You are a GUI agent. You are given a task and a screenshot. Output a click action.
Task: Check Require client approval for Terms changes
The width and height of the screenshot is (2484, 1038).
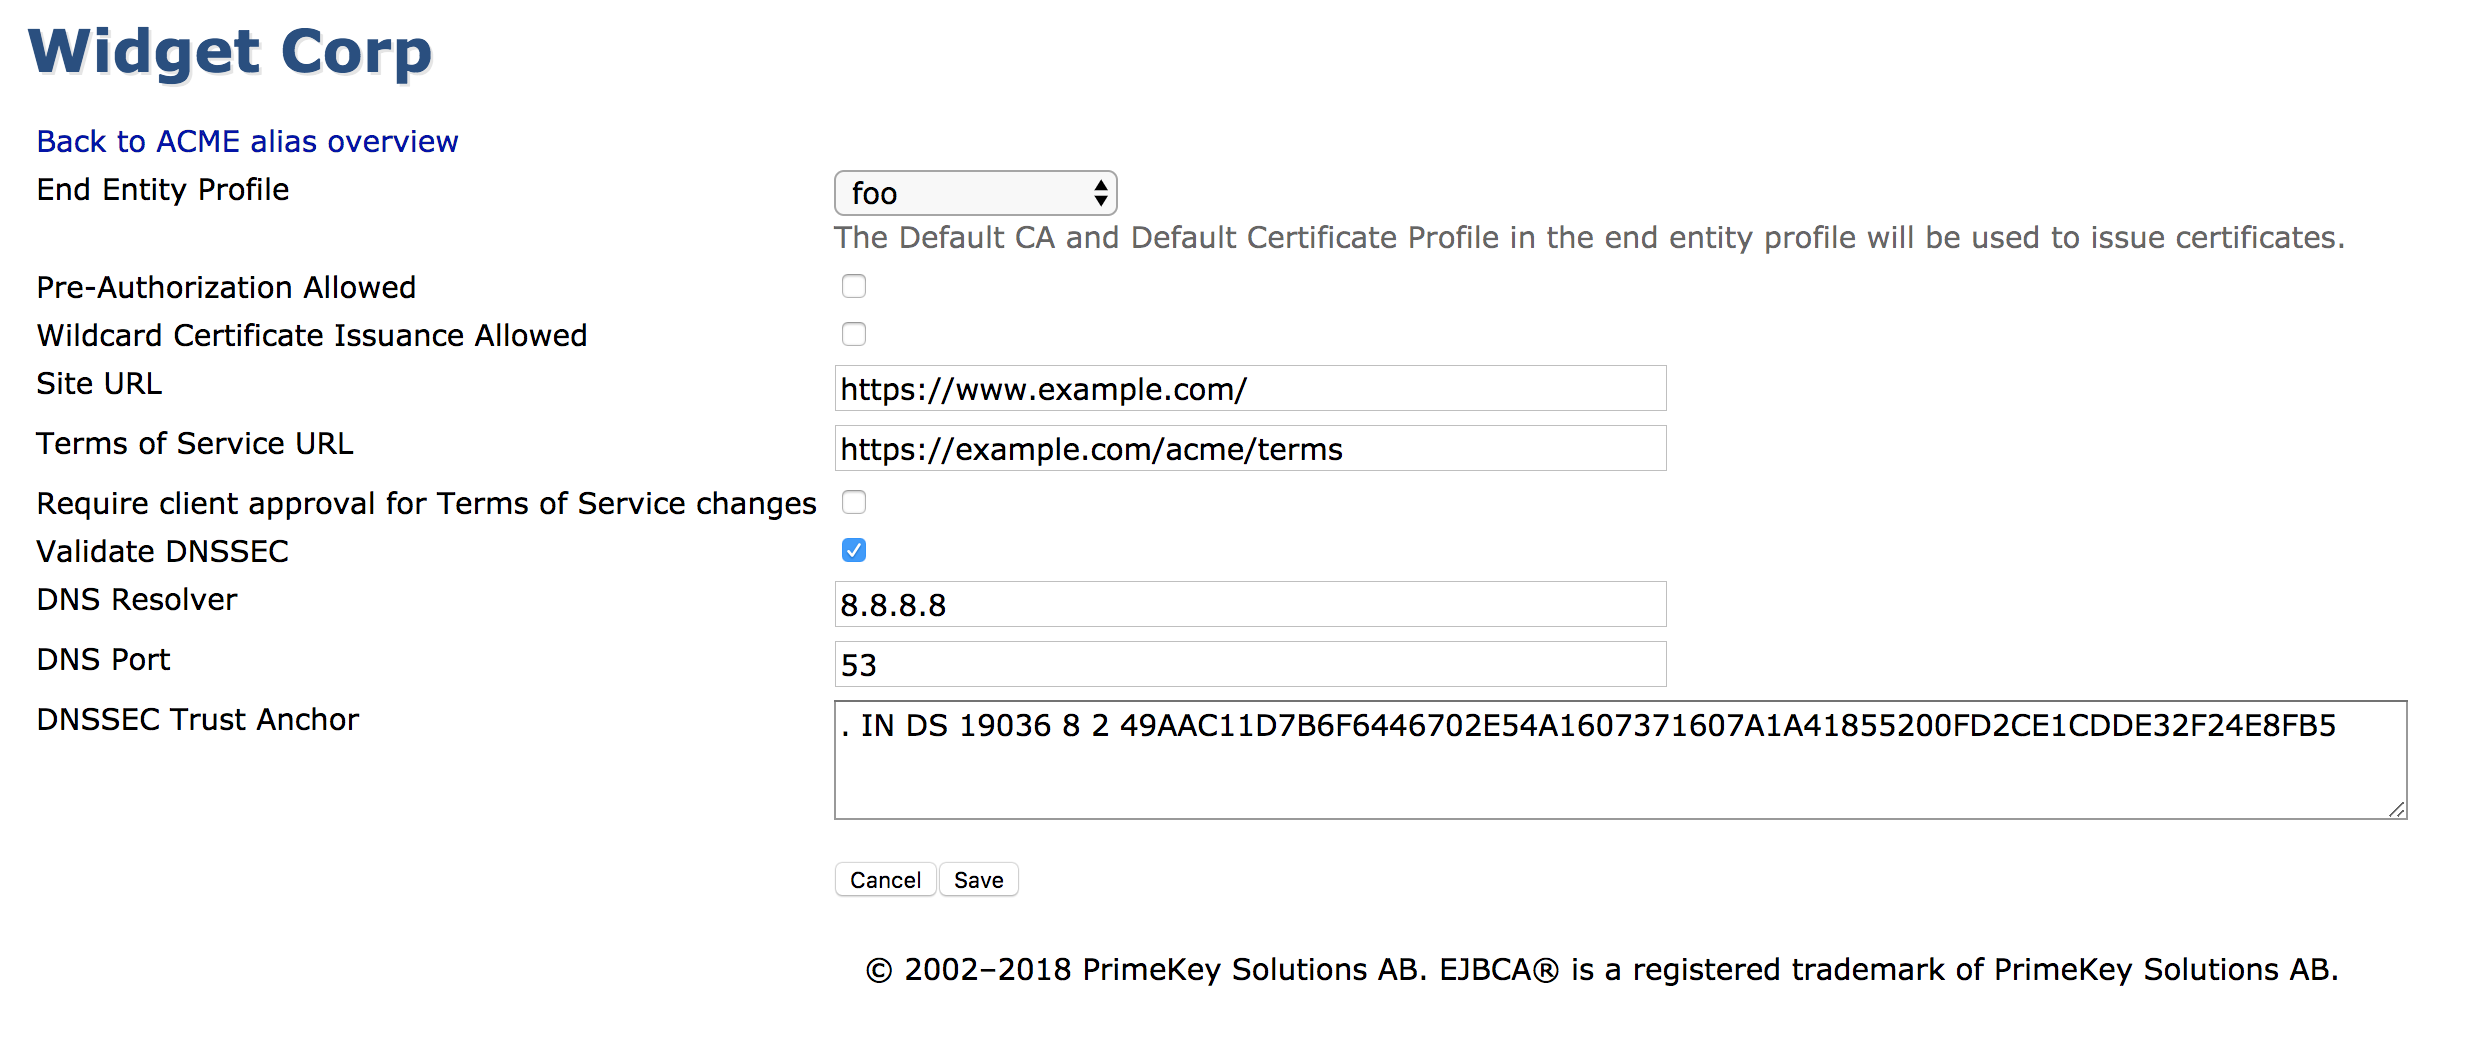coord(854,503)
